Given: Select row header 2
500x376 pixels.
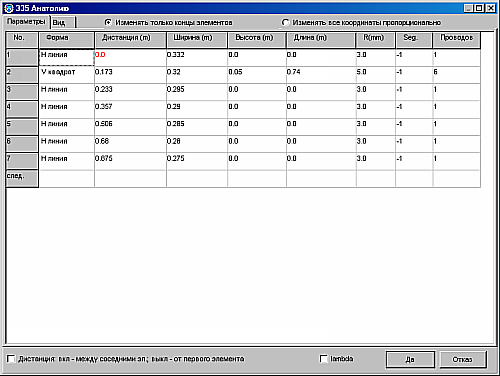Looking at the screenshot, I should point(22,75).
